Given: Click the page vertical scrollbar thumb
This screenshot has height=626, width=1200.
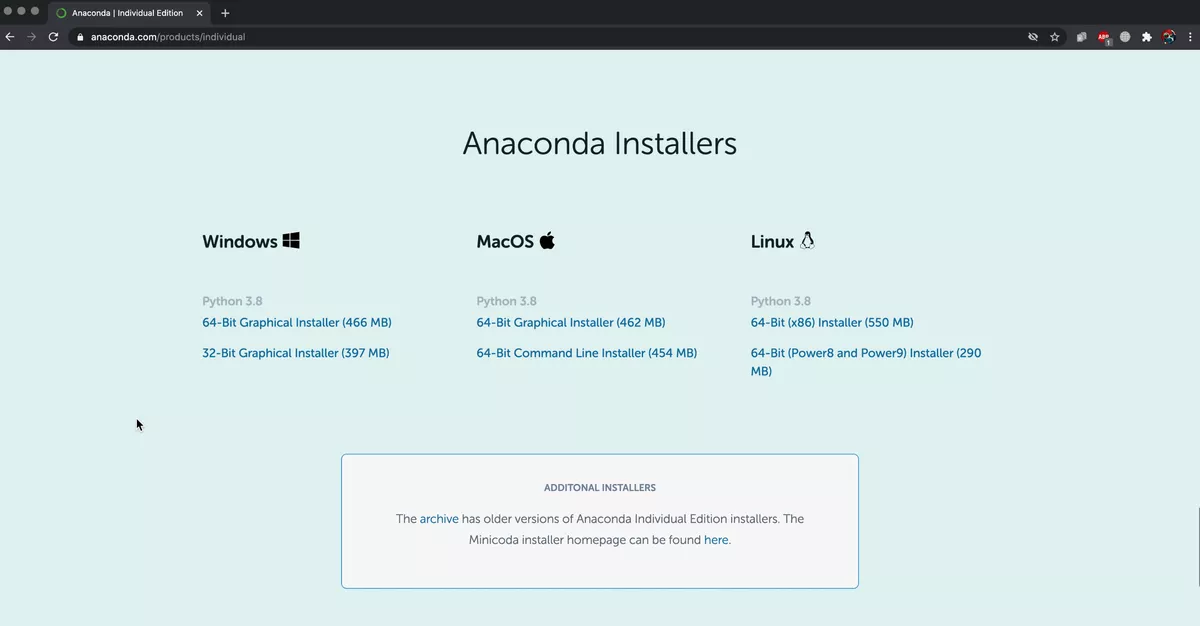Looking at the screenshot, I should 1197,547.
